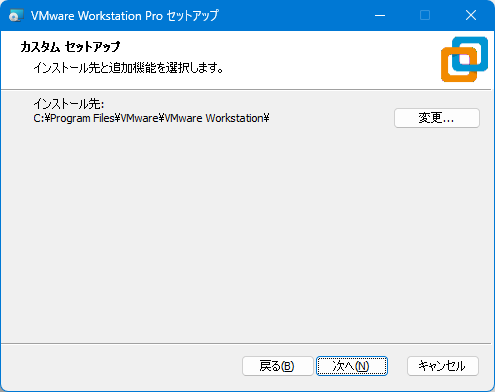
Task: Click the separator line below the header banner
Action: click(246, 89)
